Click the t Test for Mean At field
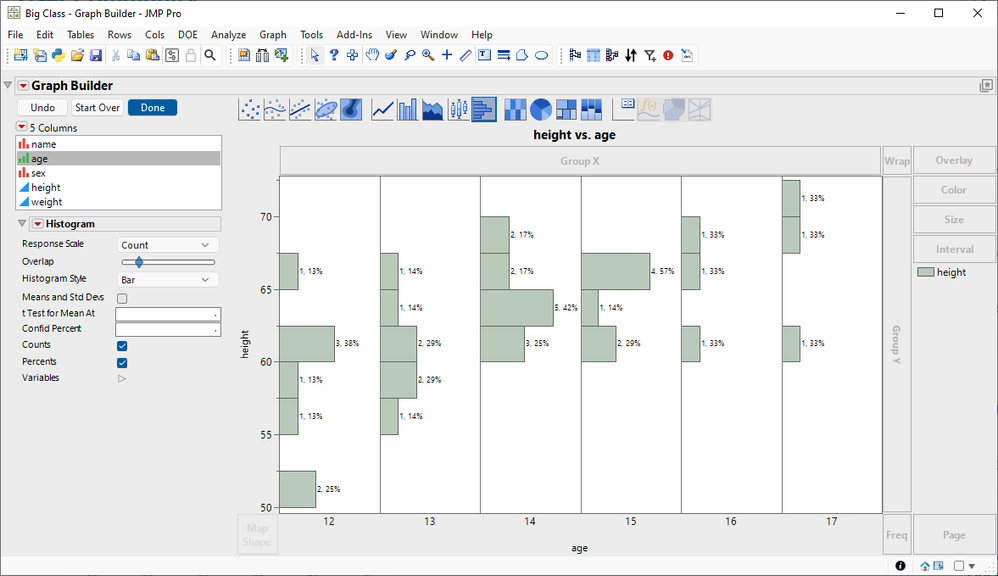Image resolution: width=998 pixels, height=576 pixels. 168,314
